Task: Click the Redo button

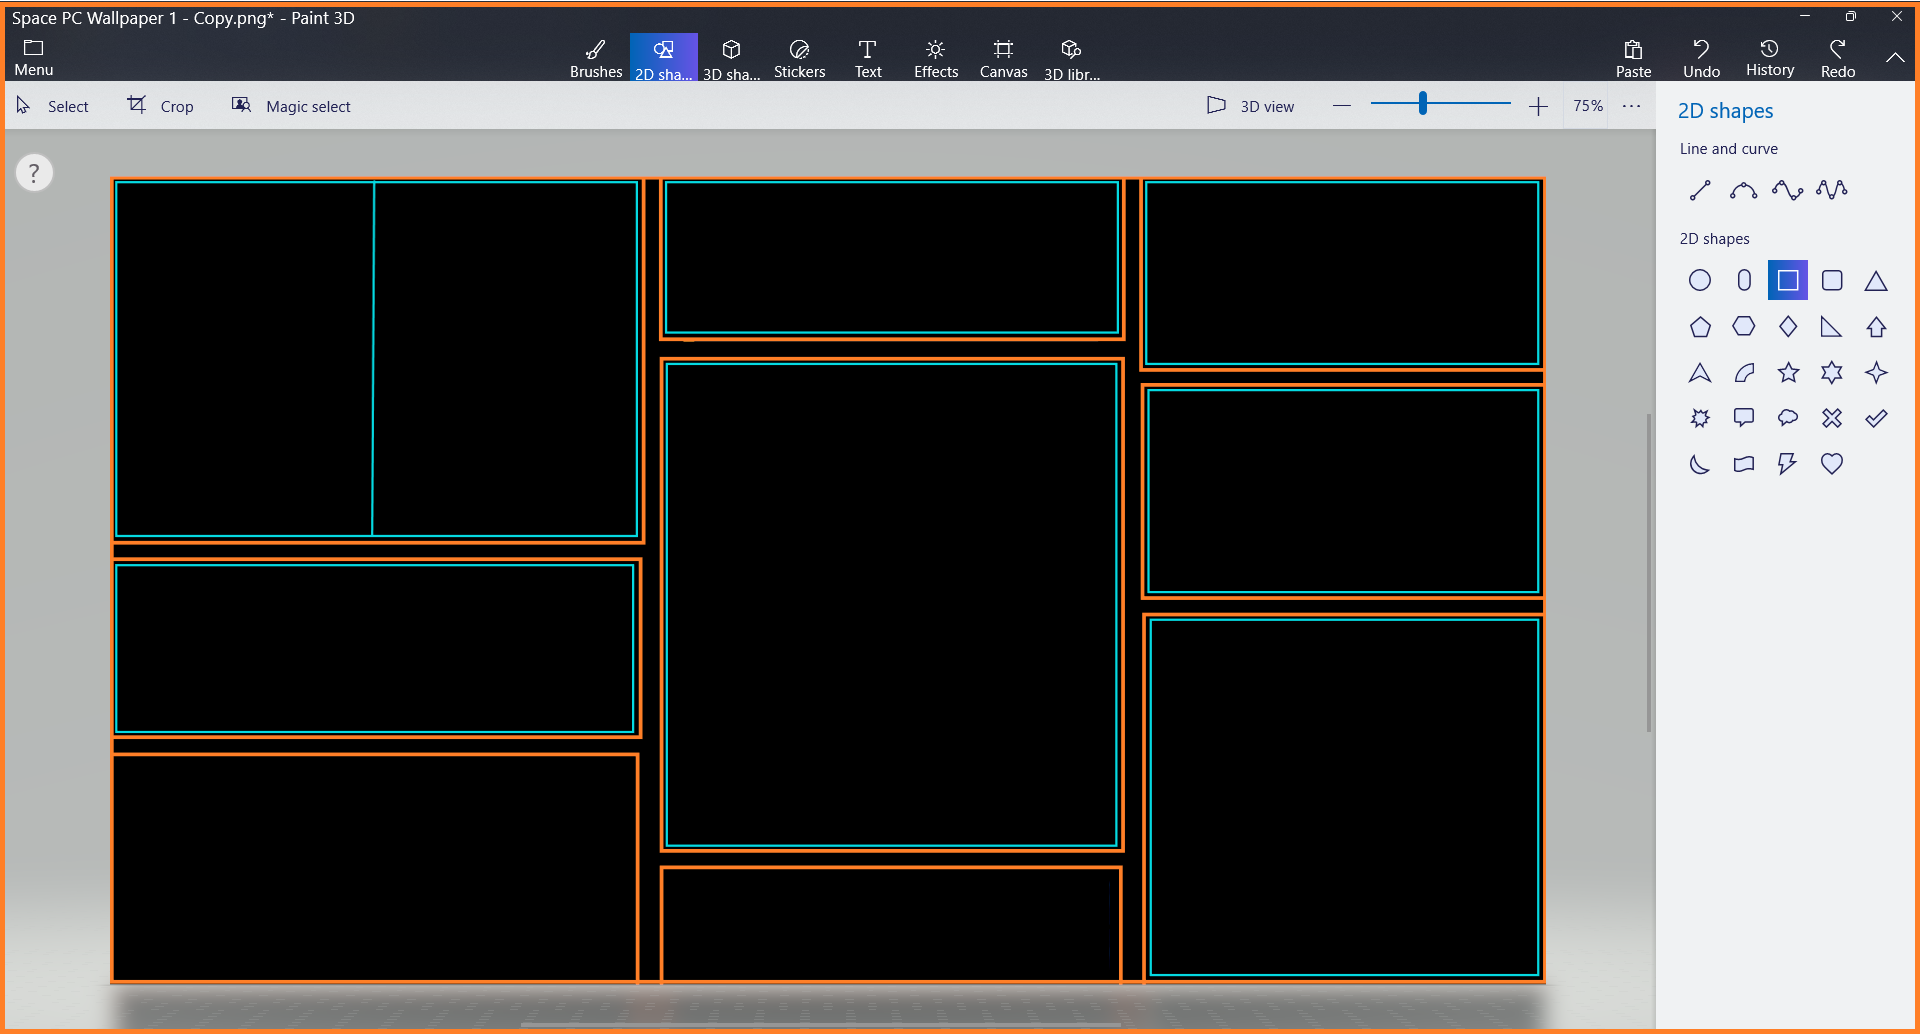Action: (x=1838, y=58)
